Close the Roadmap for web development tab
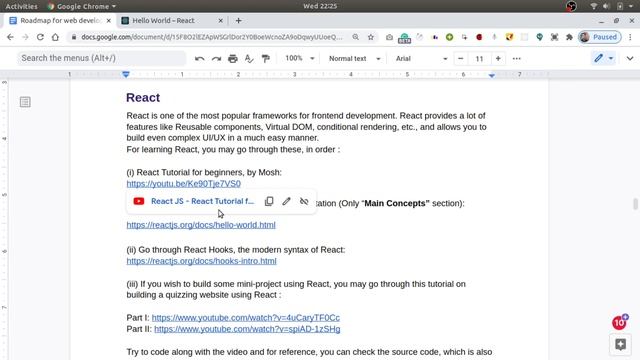 (109, 20)
